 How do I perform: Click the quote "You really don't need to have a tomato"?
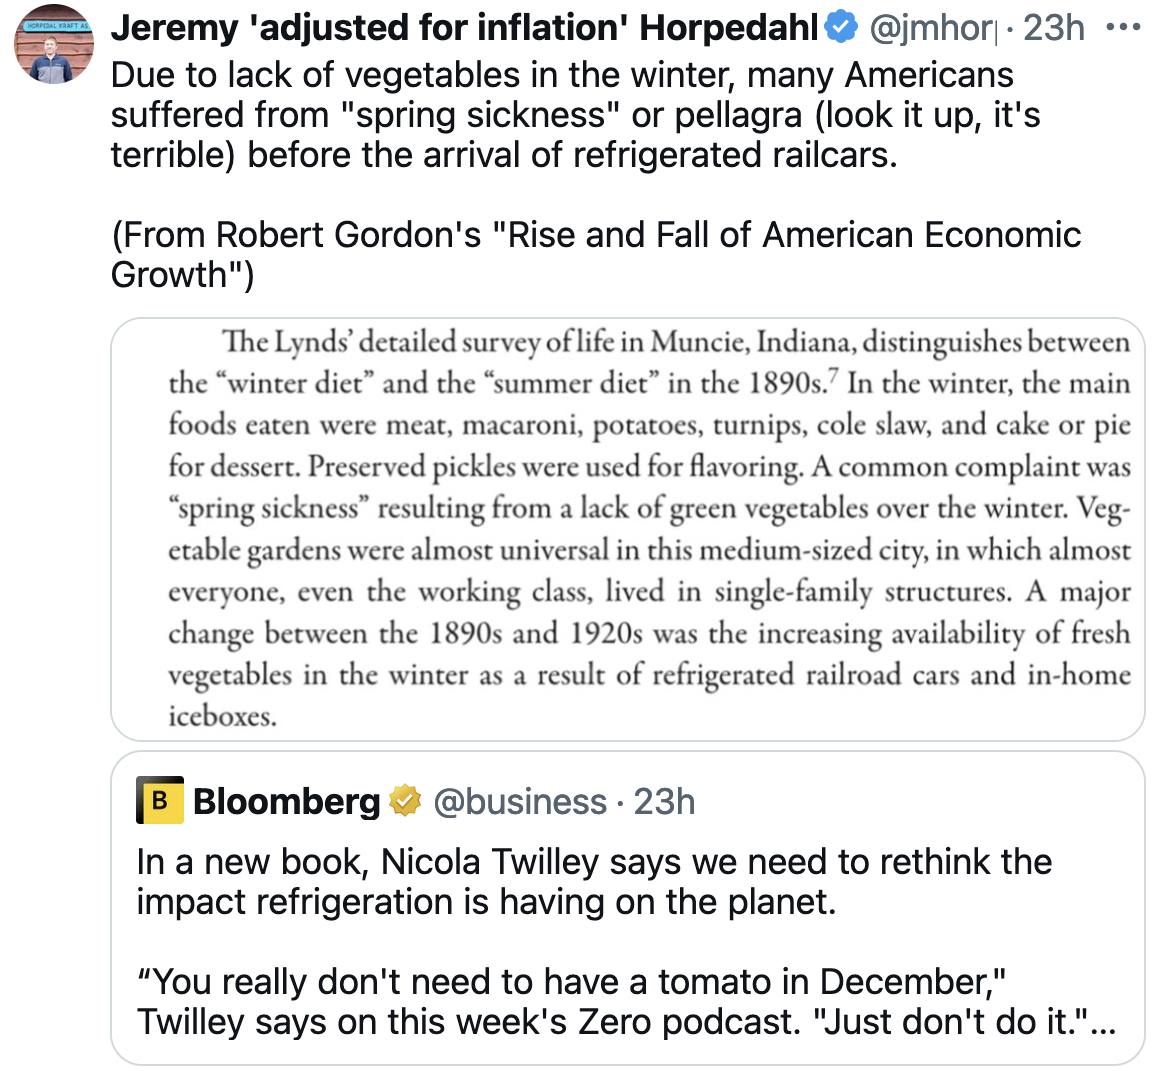click(571, 981)
